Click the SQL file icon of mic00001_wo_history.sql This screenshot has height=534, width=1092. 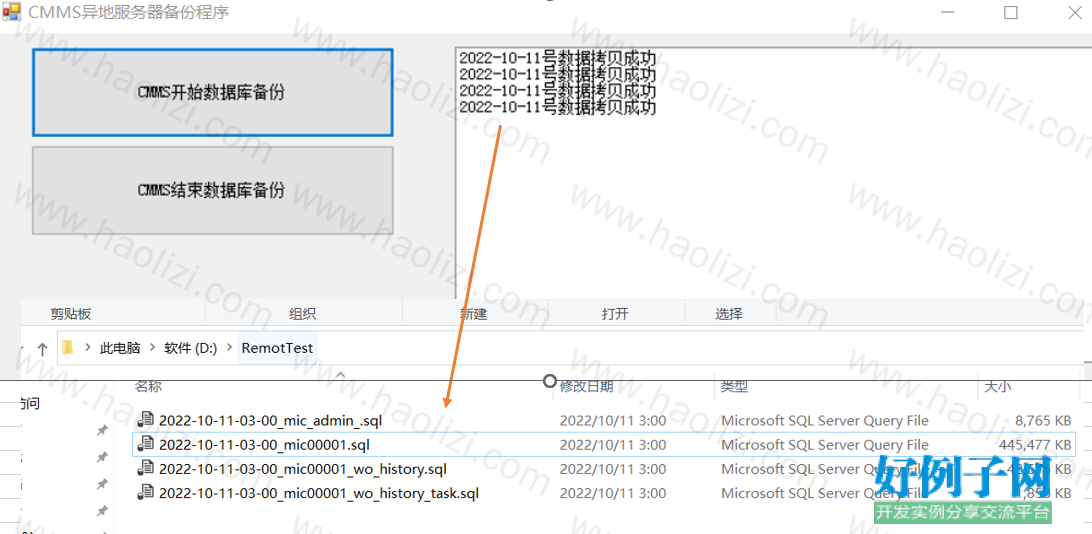[146, 469]
